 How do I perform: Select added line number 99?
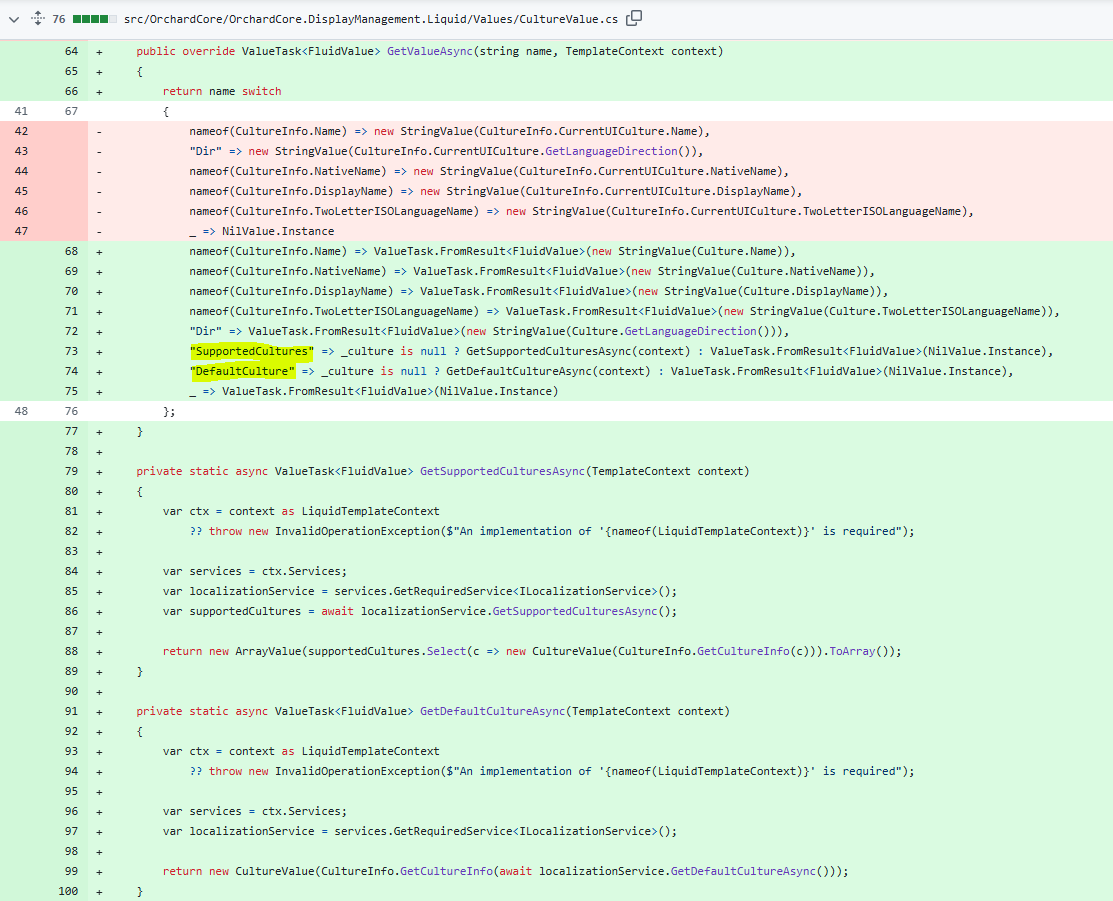coord(71,871)
